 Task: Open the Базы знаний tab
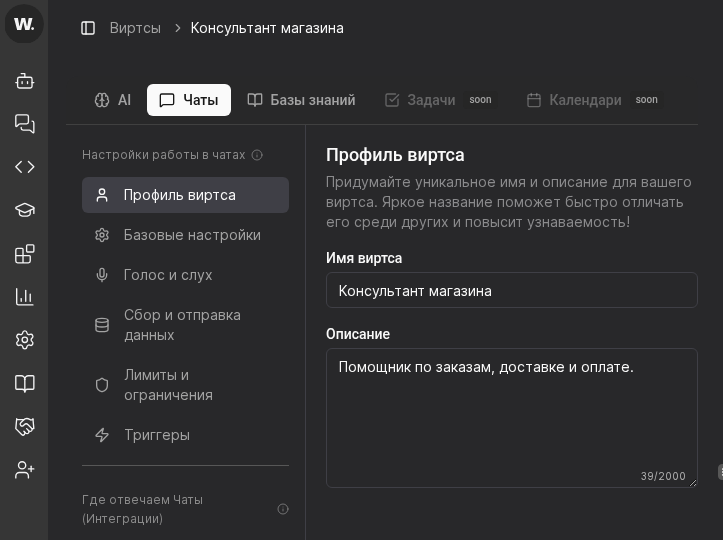pyautogui.click(x=301, y=100)
